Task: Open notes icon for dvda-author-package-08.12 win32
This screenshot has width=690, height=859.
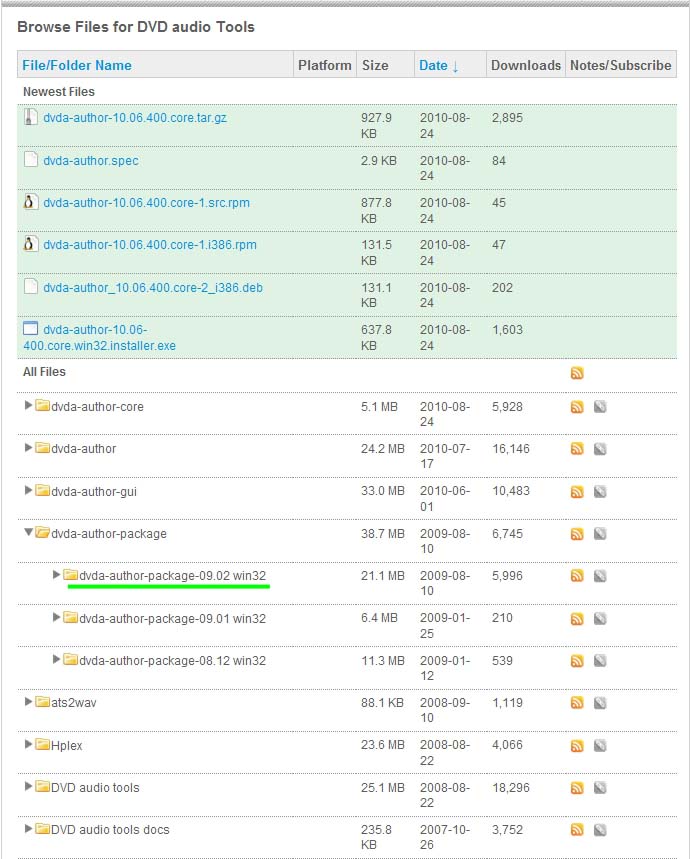Action: (600, 661)
